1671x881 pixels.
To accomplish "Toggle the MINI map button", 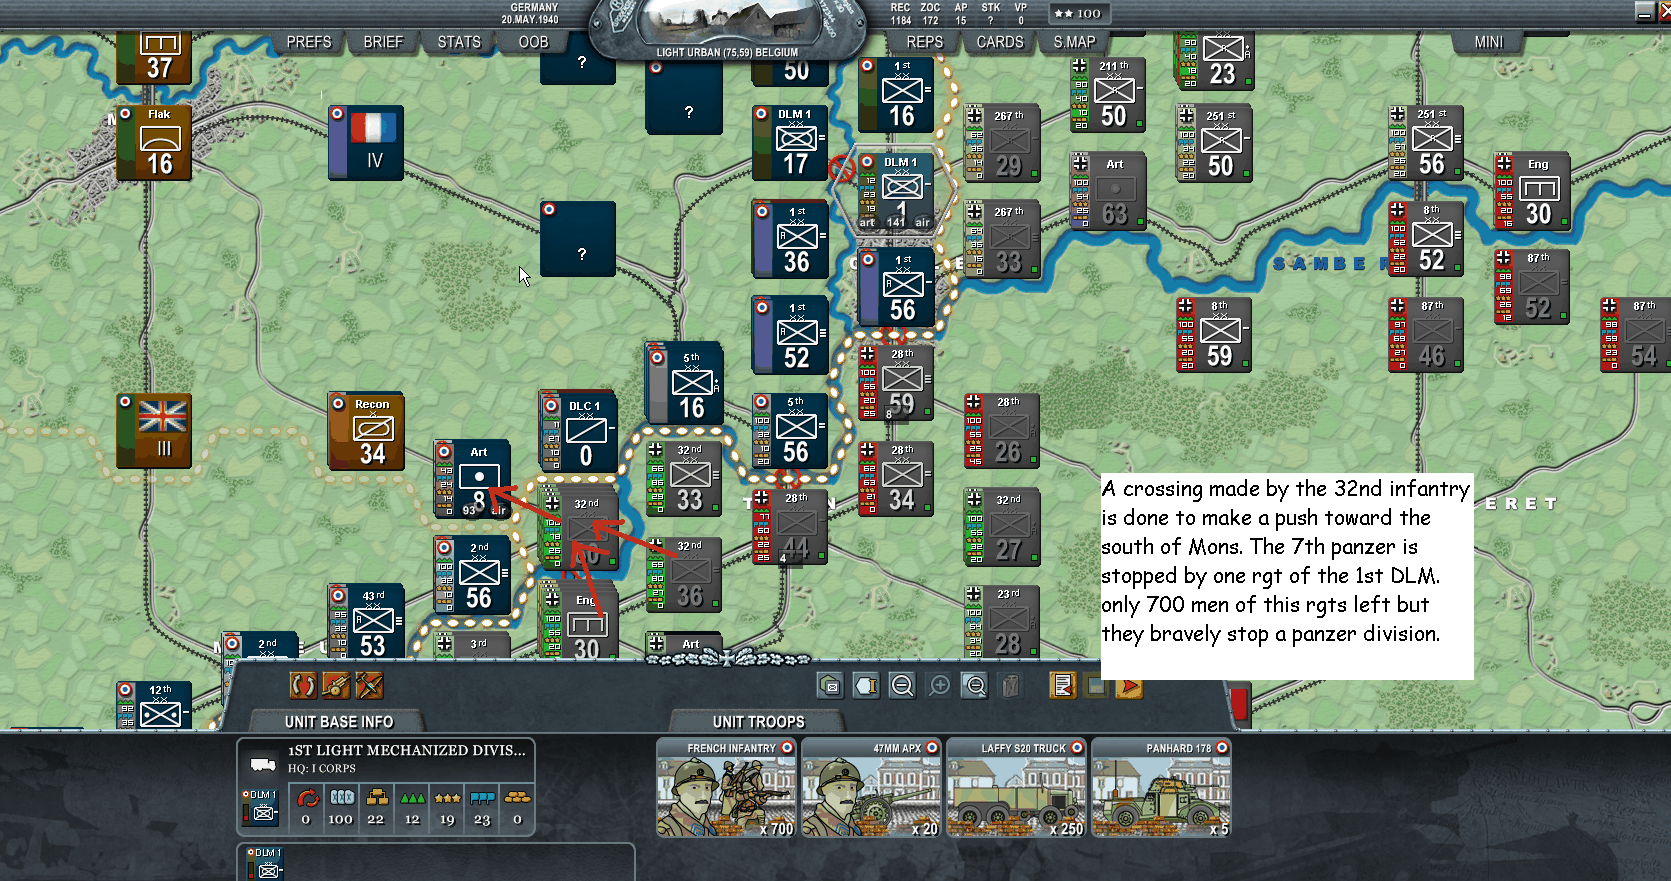I will pos(1488,42).
